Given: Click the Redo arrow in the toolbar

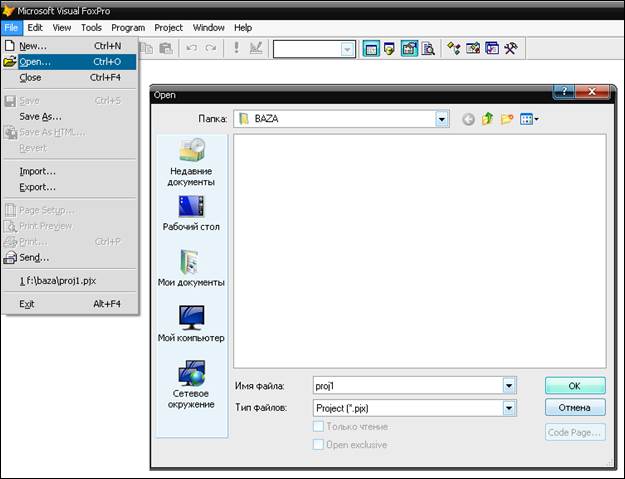Looking at the screenshot, I should point(210,49).
